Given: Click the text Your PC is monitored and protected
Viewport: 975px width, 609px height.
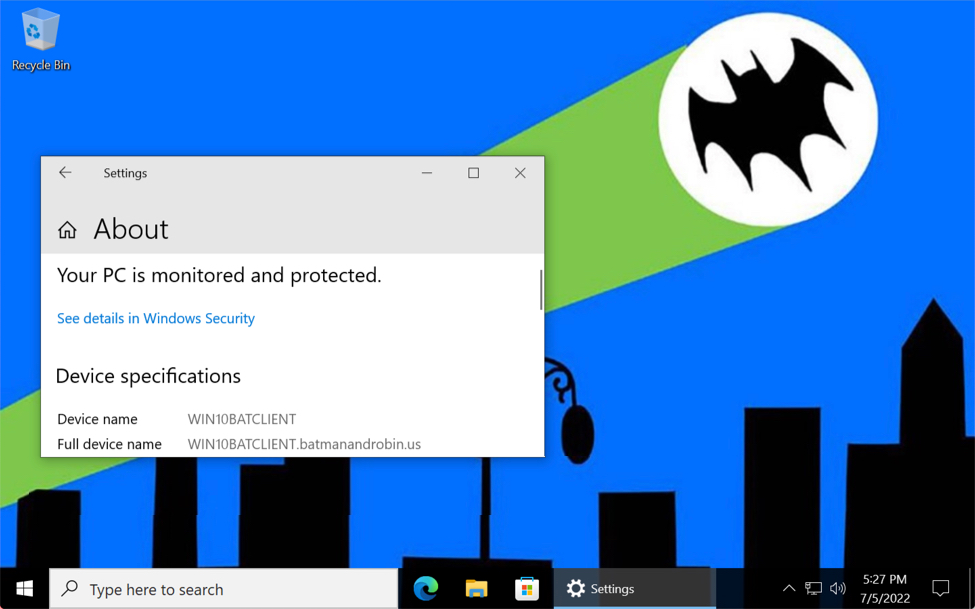Looking at the screenshot, I should 219,275.
